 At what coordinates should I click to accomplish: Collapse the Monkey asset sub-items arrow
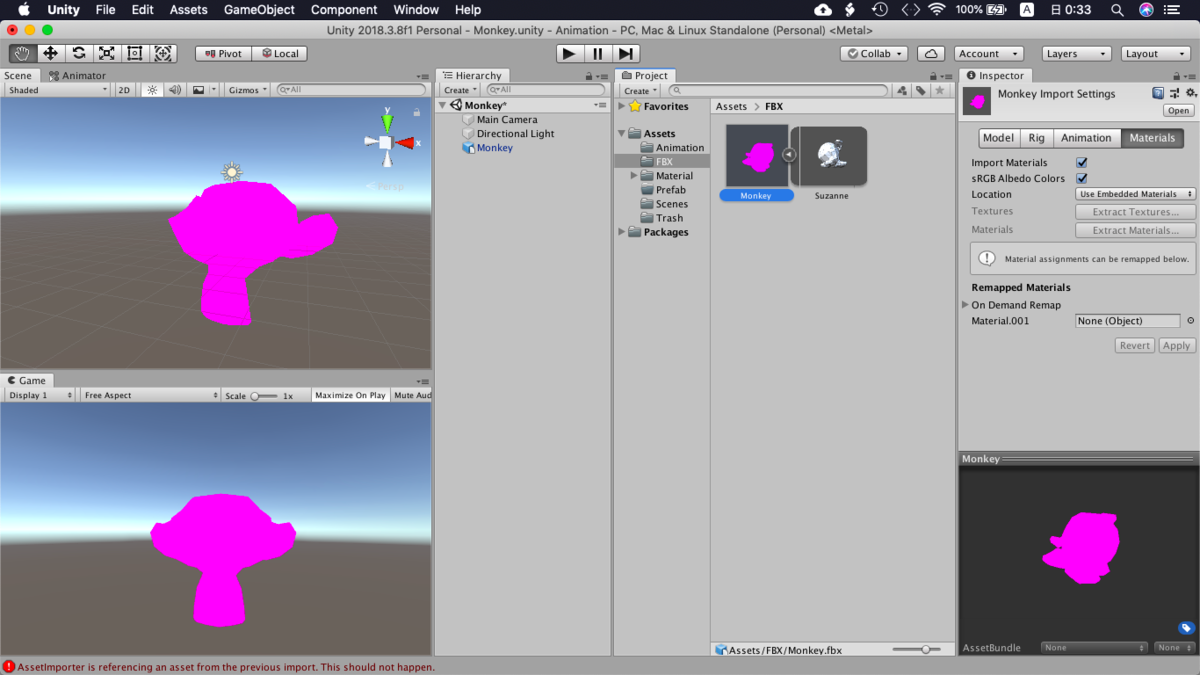(789, 155)
